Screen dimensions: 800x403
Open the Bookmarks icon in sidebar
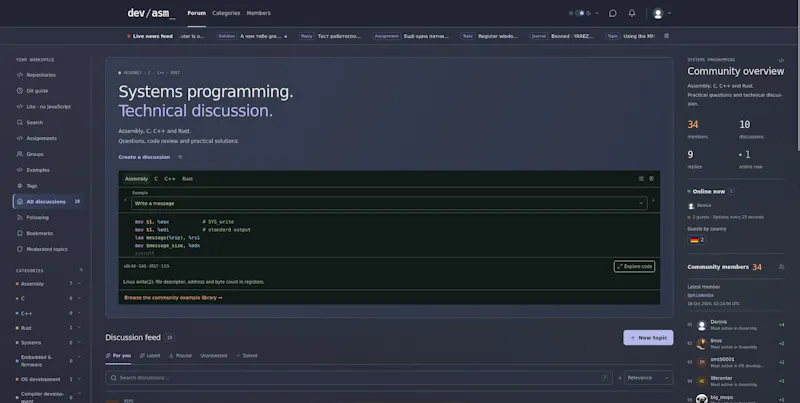tap(20, 233)
